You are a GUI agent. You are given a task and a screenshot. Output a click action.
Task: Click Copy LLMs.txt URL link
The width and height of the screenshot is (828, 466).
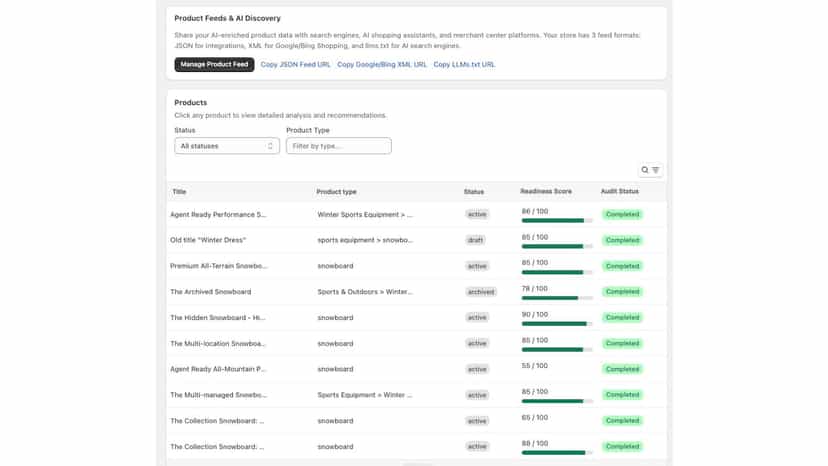pos(464,64)
